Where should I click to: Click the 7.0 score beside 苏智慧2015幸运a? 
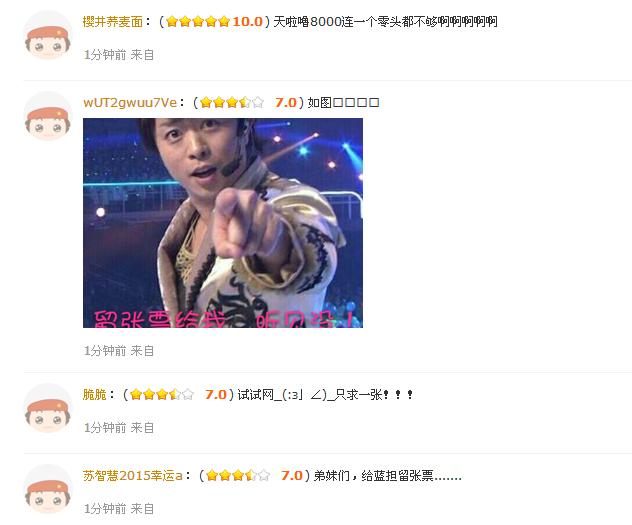[x=292, y=475]
